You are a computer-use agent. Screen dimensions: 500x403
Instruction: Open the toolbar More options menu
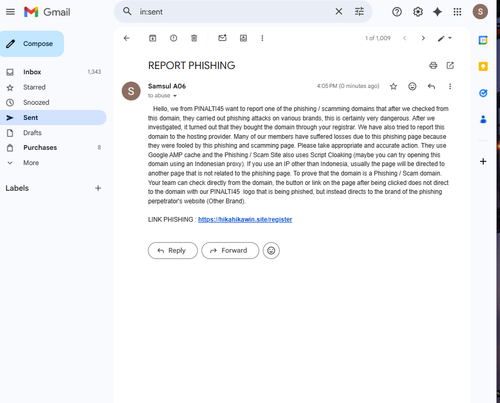pyautogui.click(x=262, y=38)
